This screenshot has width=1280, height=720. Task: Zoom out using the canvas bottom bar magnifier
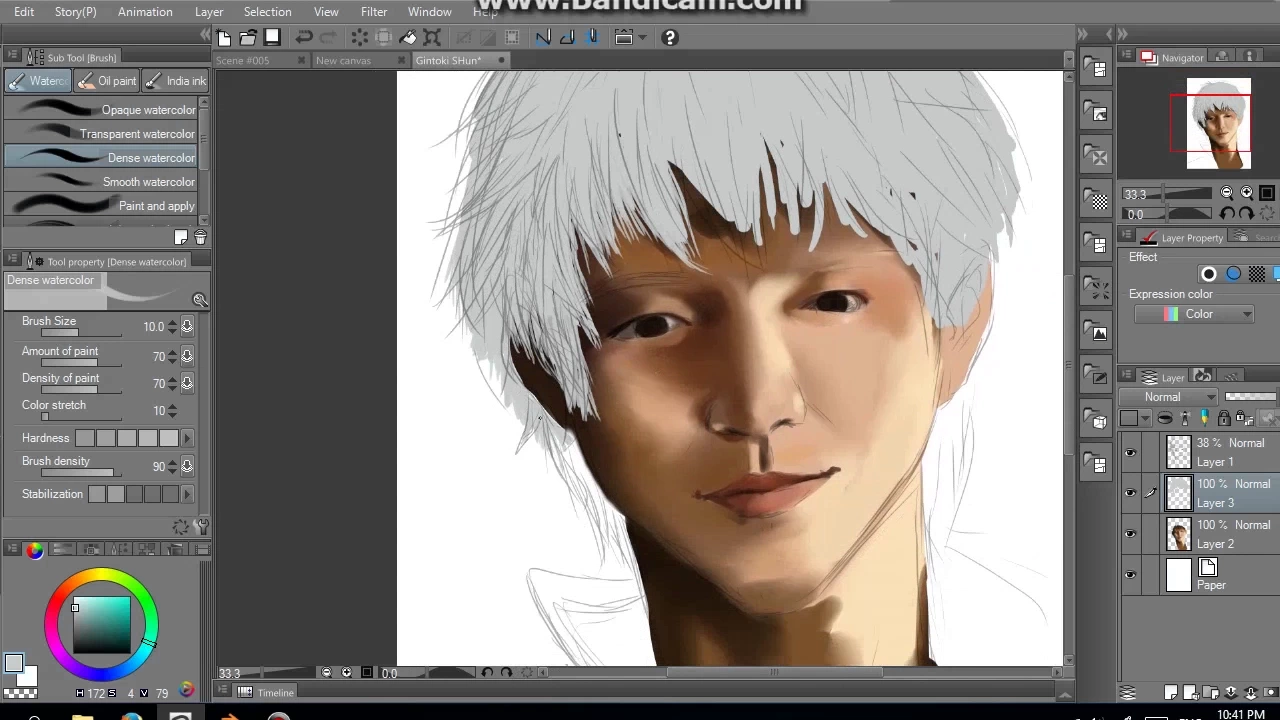pos(327,673)
